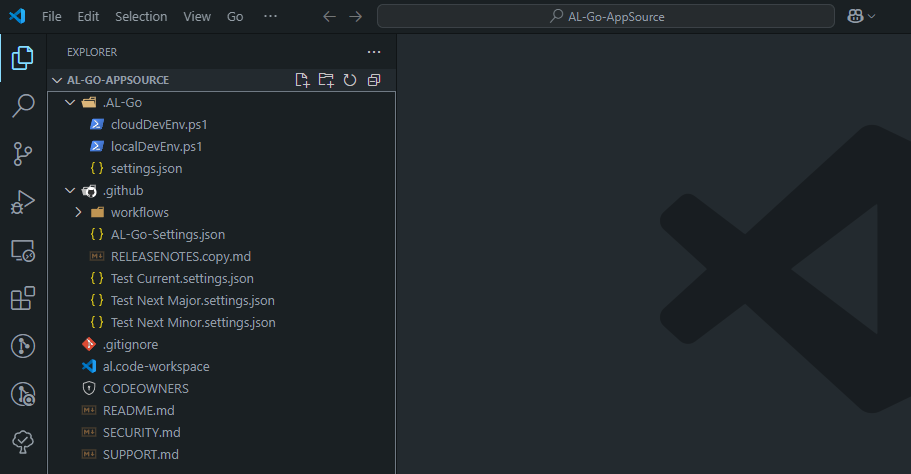Open Explorer views and more actions menu
This screenshot has width=911, height=474.
coord(374,52)
